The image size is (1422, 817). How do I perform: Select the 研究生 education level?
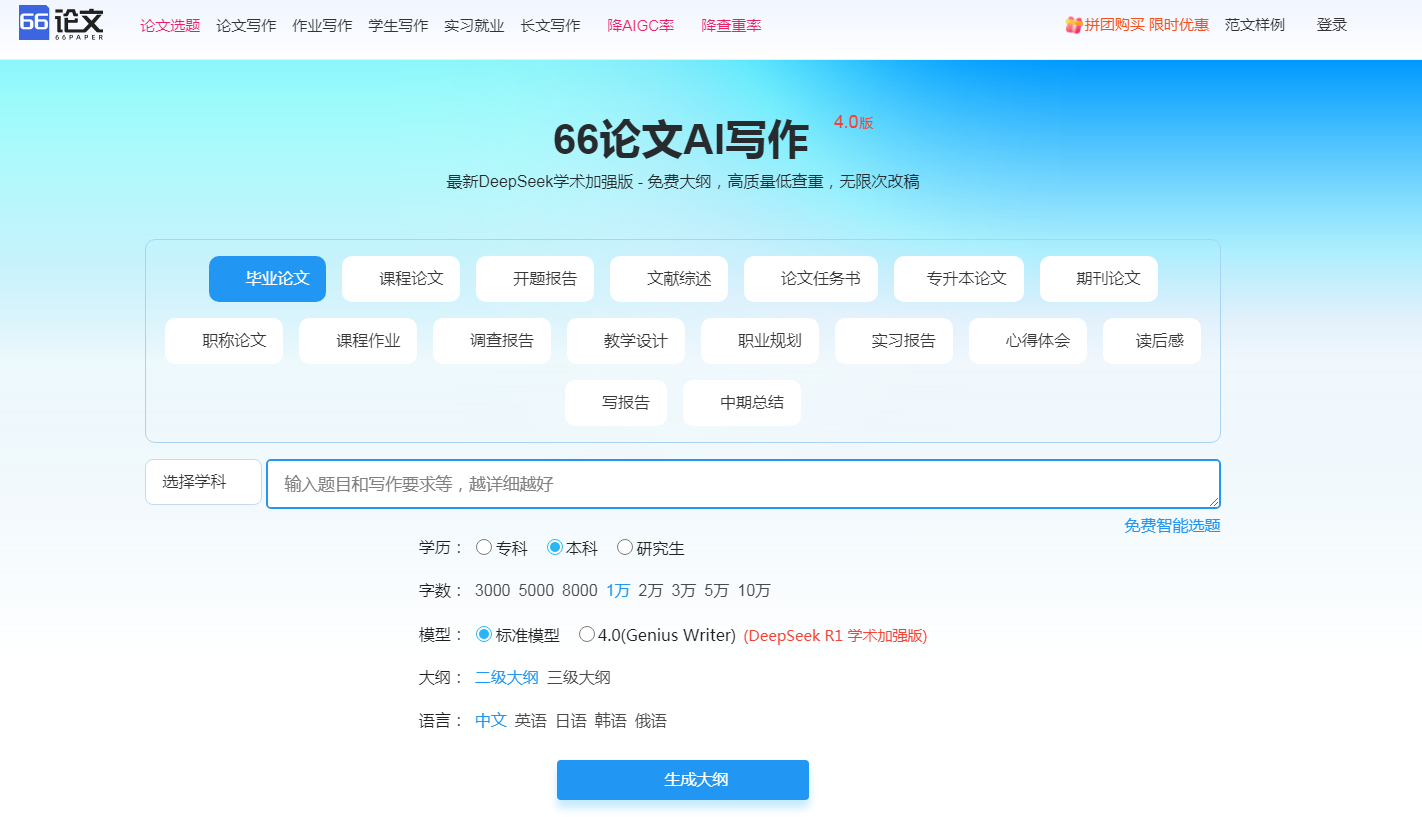[625, 547]
